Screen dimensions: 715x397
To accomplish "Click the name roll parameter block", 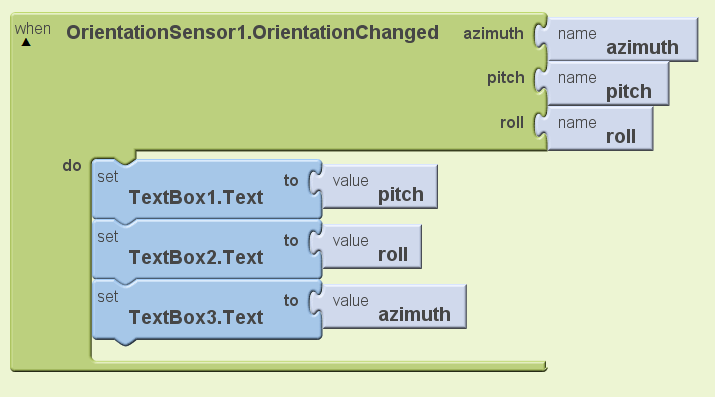I will (x=600, y=129).
